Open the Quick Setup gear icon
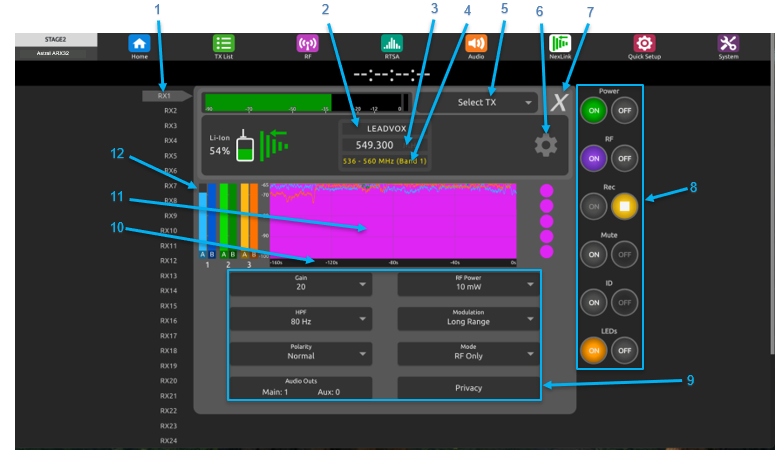Image resolution: width=784 pixels, height=459 pixels. pos(644,44)
